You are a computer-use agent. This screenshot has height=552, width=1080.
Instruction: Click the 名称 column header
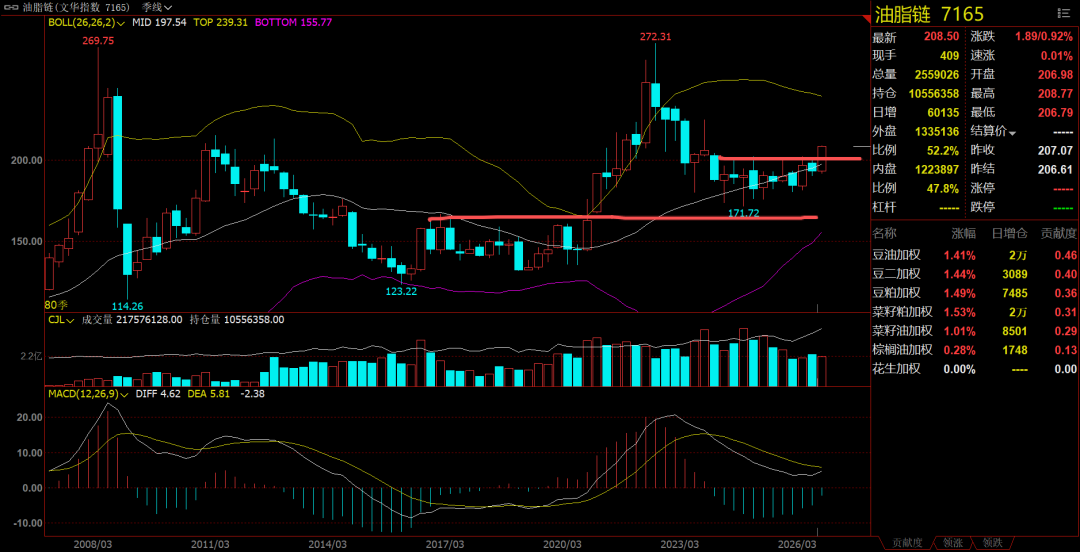coord(884,234)
